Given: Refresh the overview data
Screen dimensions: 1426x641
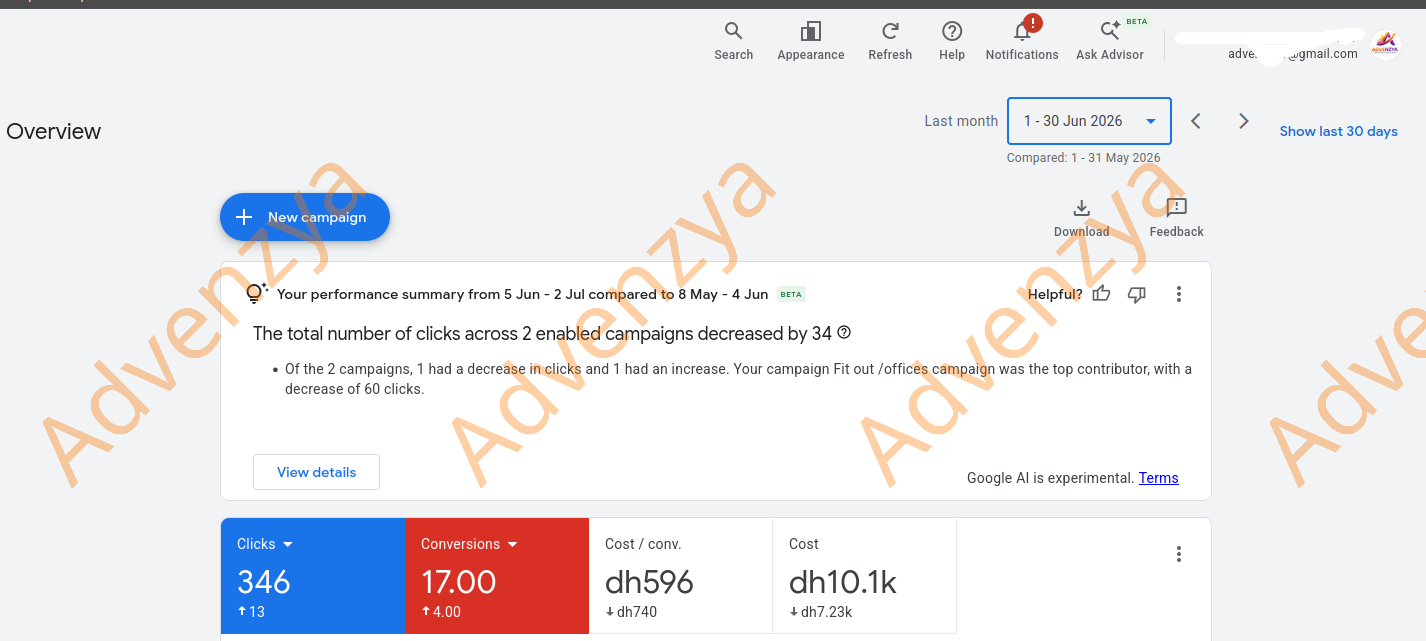Looking at the screenshot, I should 890,41.
